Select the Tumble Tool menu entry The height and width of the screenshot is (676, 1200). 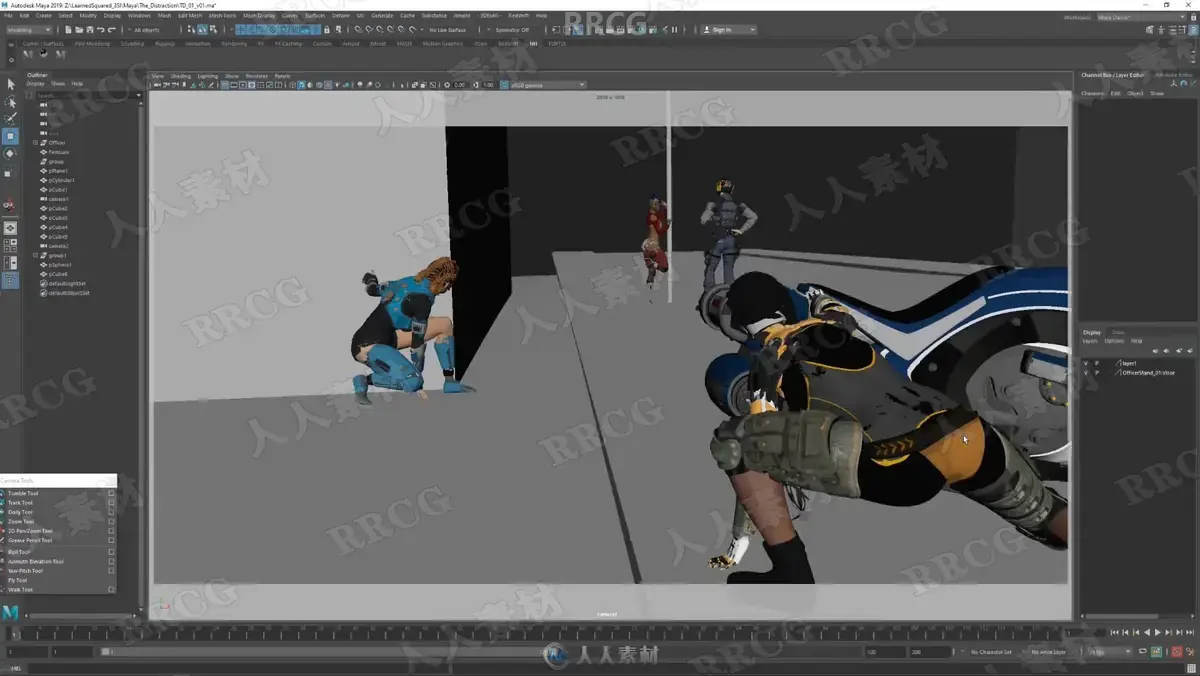(x=23, y=493)
